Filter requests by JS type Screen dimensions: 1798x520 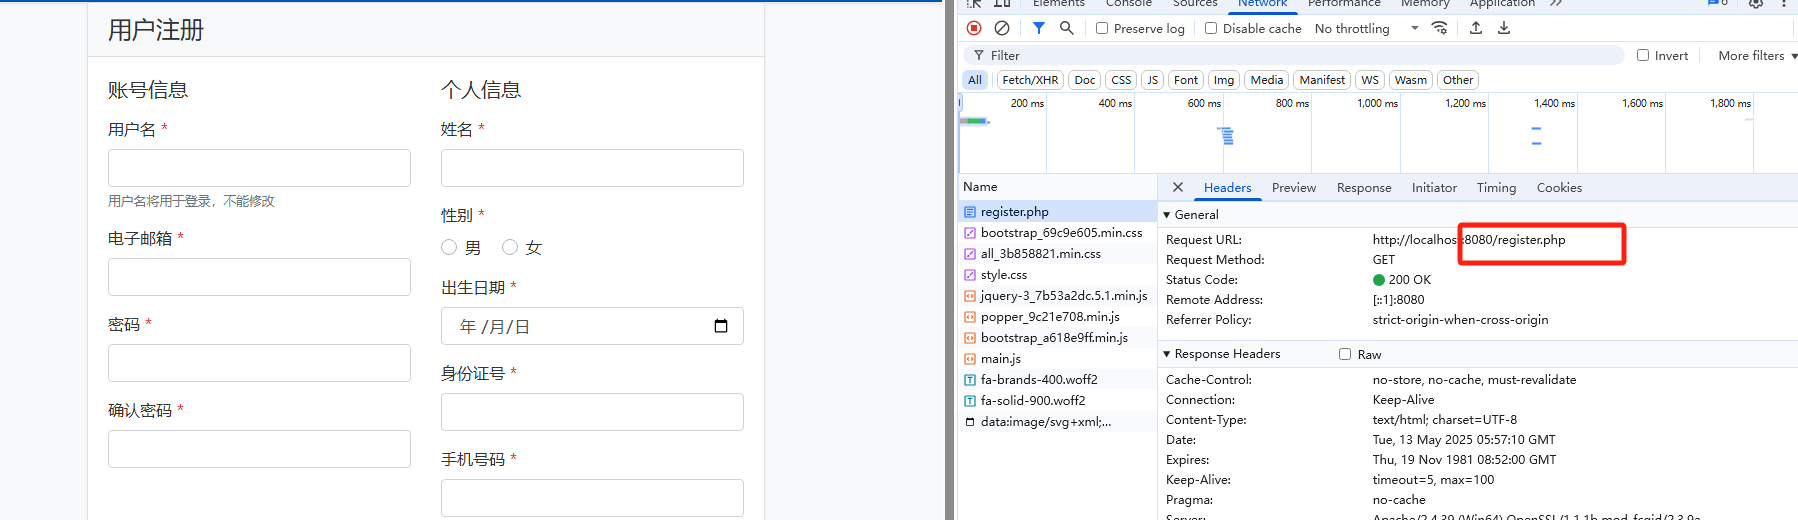pos(1153,80)
